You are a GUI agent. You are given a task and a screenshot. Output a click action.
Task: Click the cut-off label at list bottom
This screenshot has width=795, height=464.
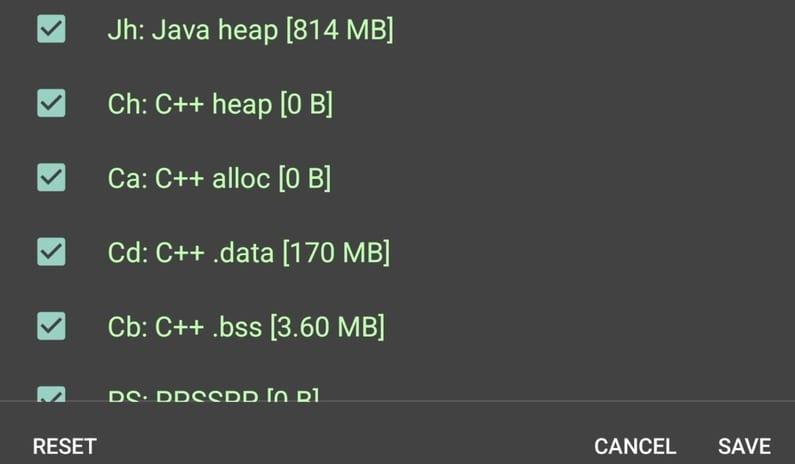point(212,396)
